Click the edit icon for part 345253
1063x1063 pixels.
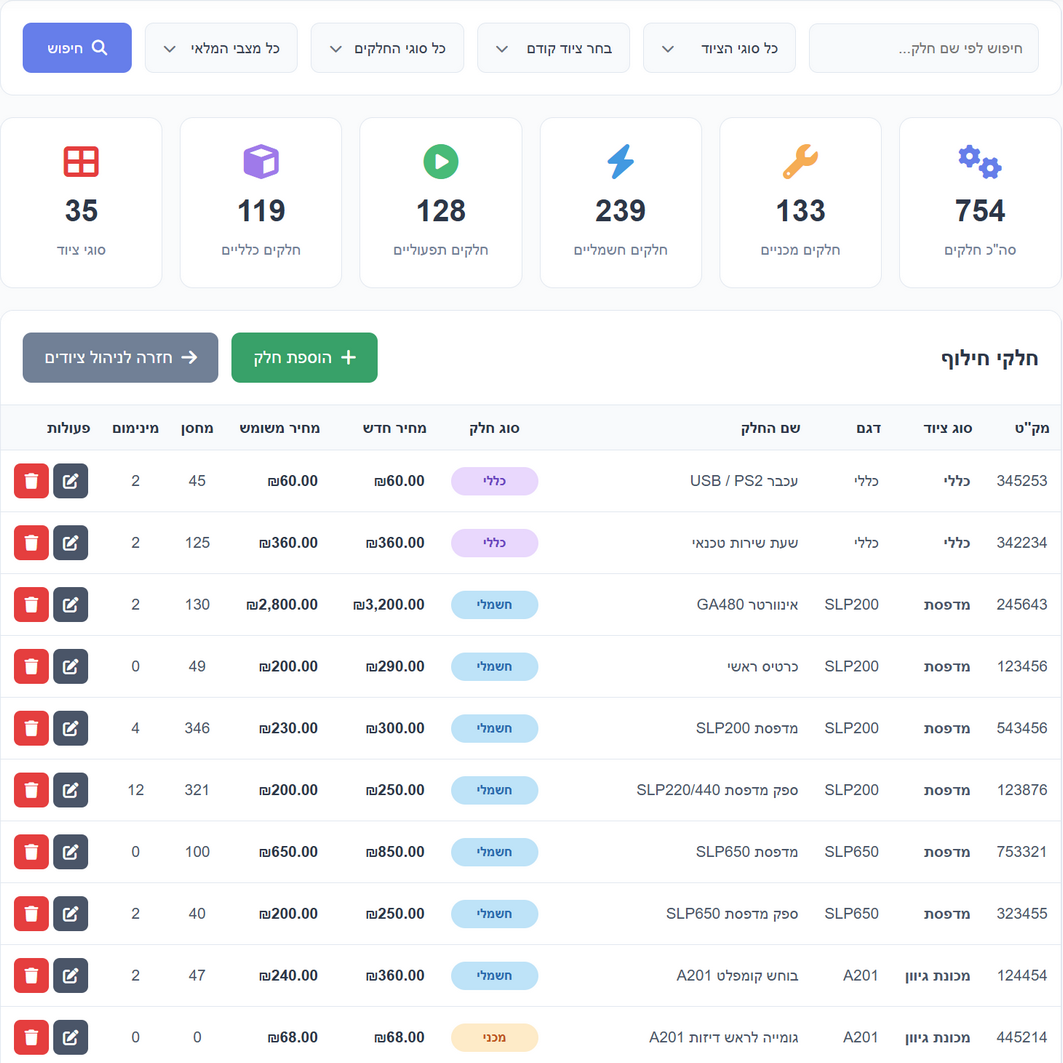click(x=70, y=481)
